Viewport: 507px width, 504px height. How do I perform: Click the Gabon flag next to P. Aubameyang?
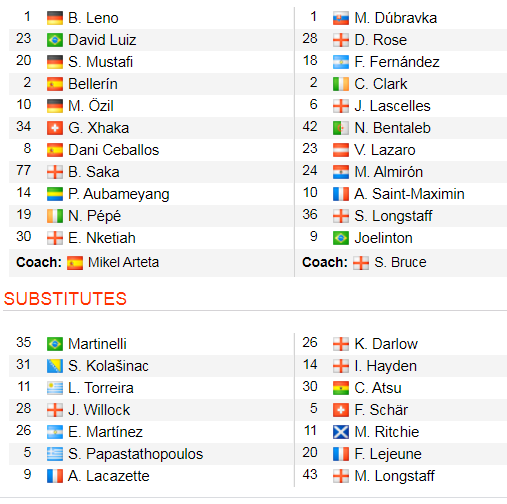[x=55, y=194]
